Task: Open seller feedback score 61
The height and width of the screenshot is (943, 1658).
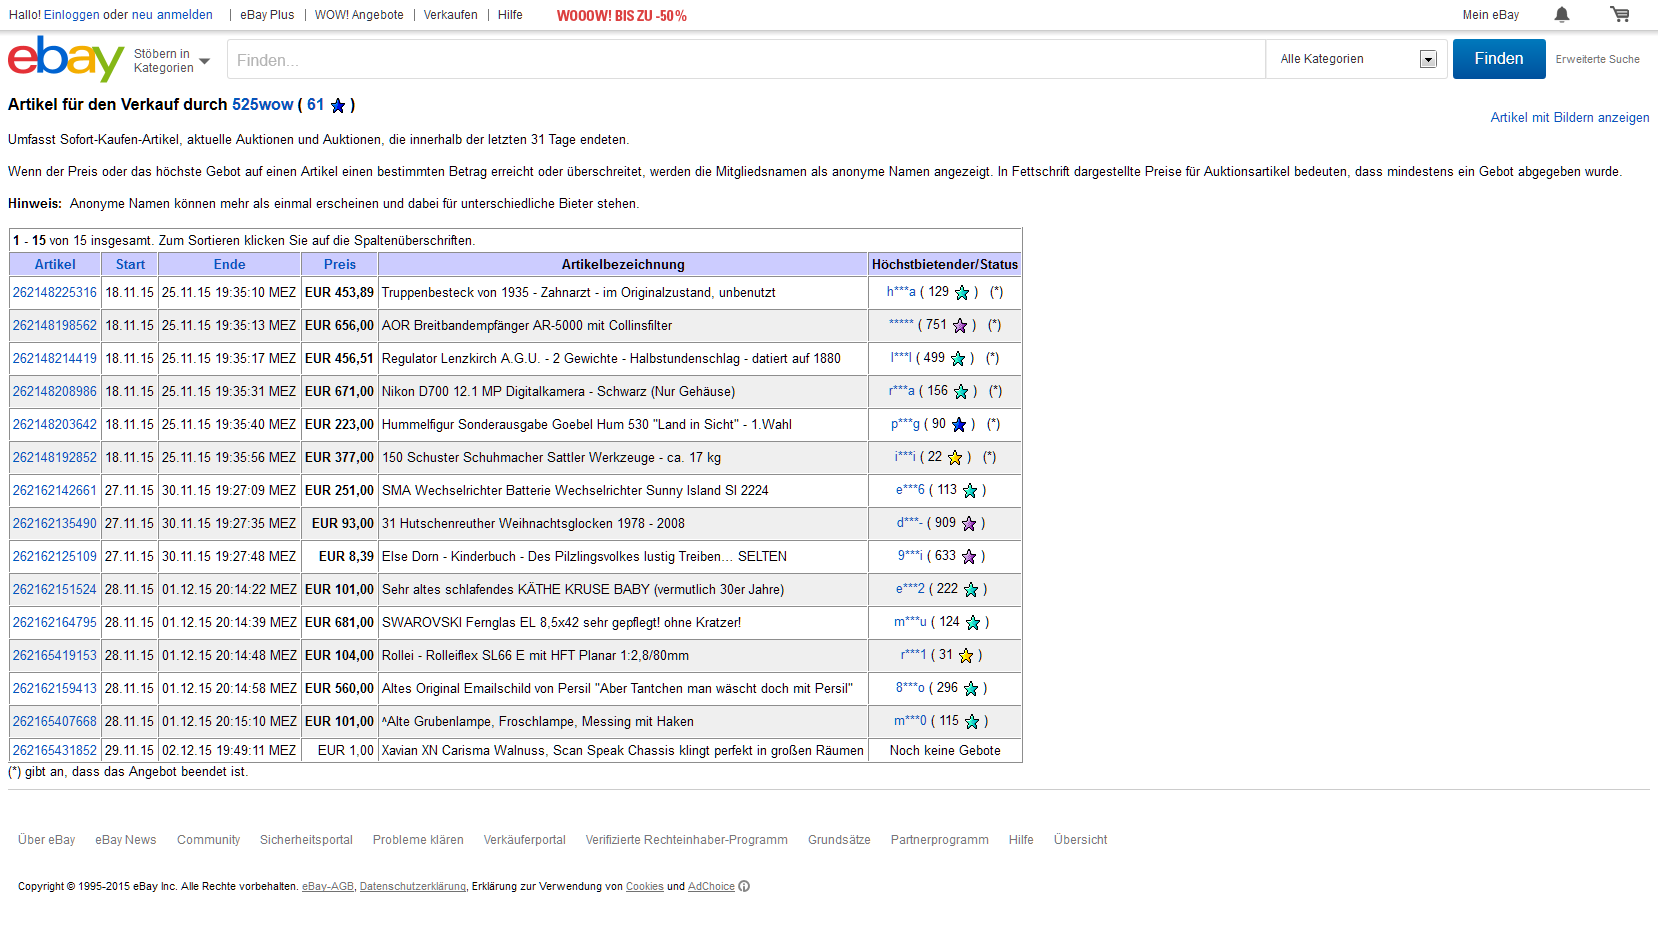Action: pyautogui.click(x=316, y=105)
